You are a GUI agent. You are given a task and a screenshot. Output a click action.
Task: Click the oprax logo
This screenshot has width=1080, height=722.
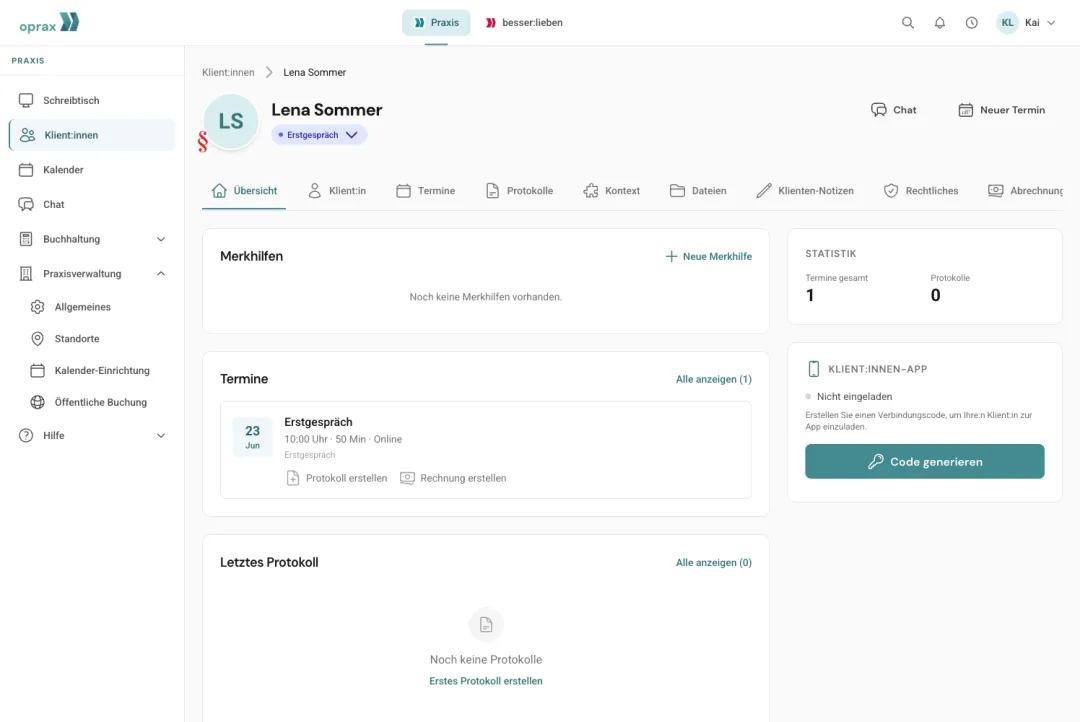pos(49,23)
